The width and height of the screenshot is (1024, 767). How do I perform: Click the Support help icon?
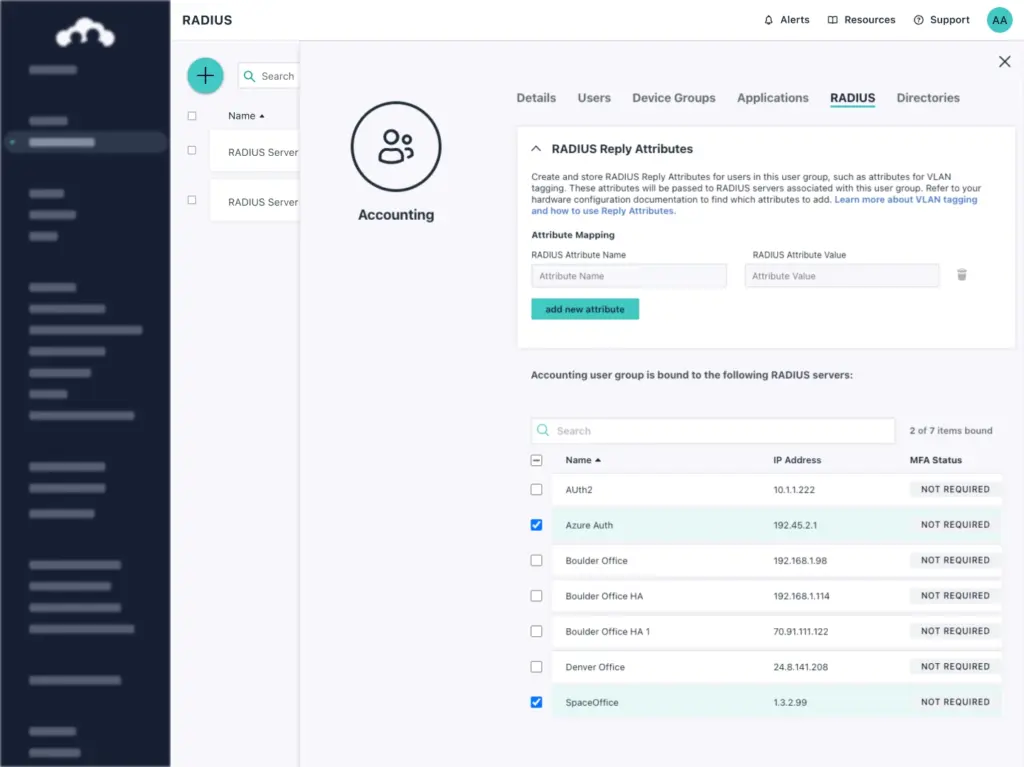click(x=918, y=20)
